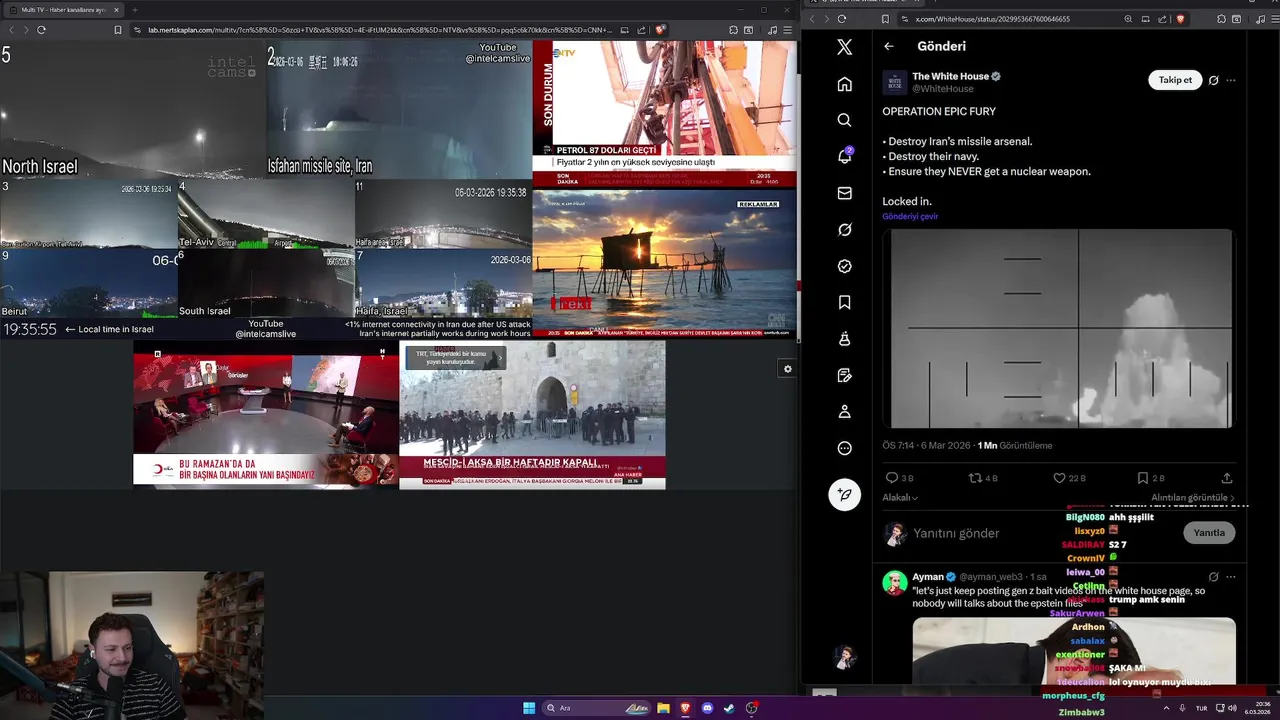Open Discord from the taskbar
The image size is (1280, 720).
pos(707,708)
